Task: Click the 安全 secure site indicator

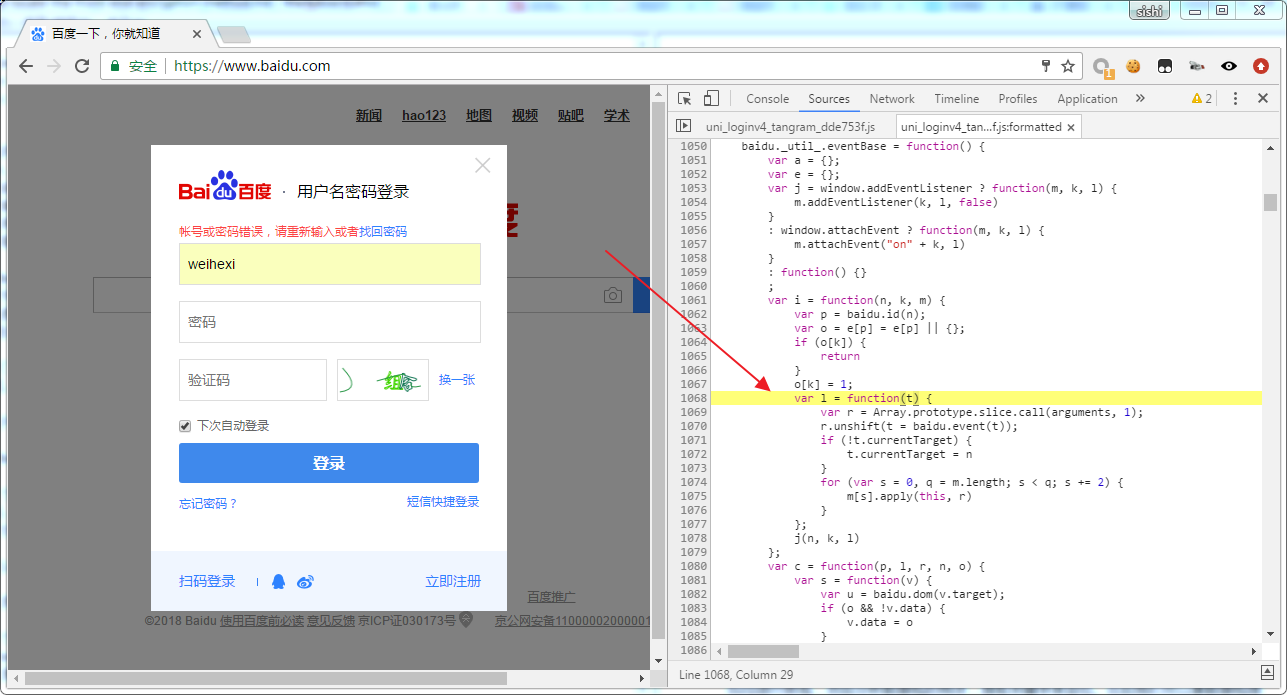Action: [134, 66]
